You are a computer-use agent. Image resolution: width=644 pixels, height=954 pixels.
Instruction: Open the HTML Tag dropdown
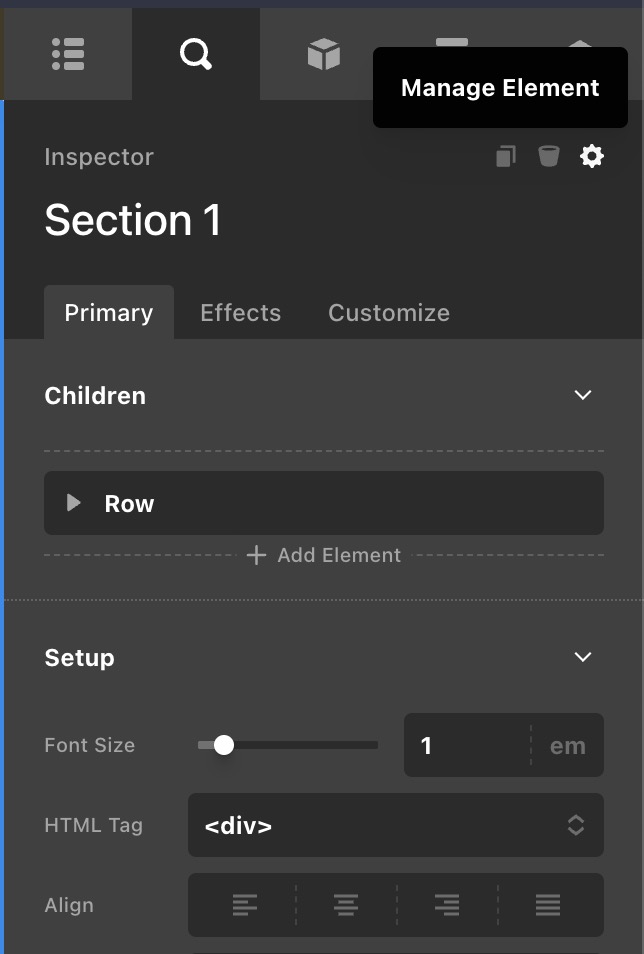point(395,825)
